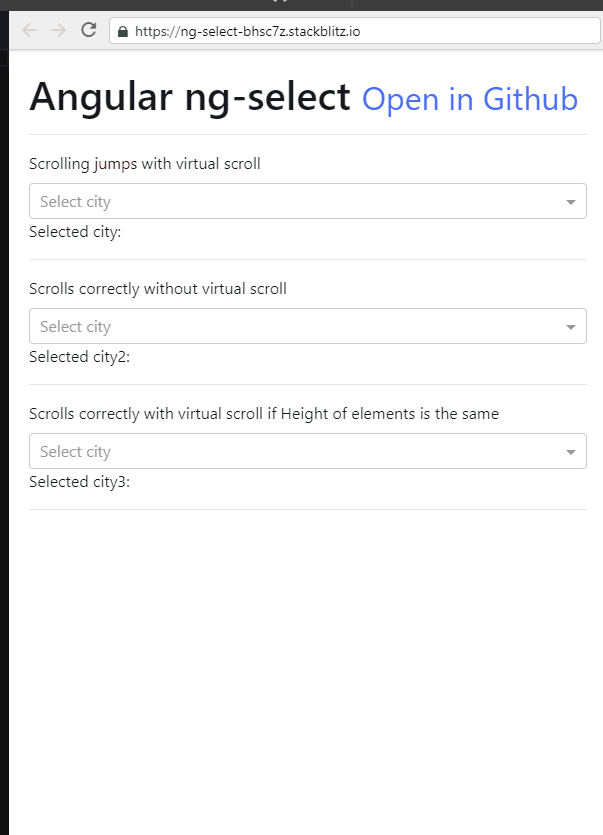The width and height of the screenshot is (603, 835).
Task: Click the 'Selected city3:' label
Action: tap(79, 481)
